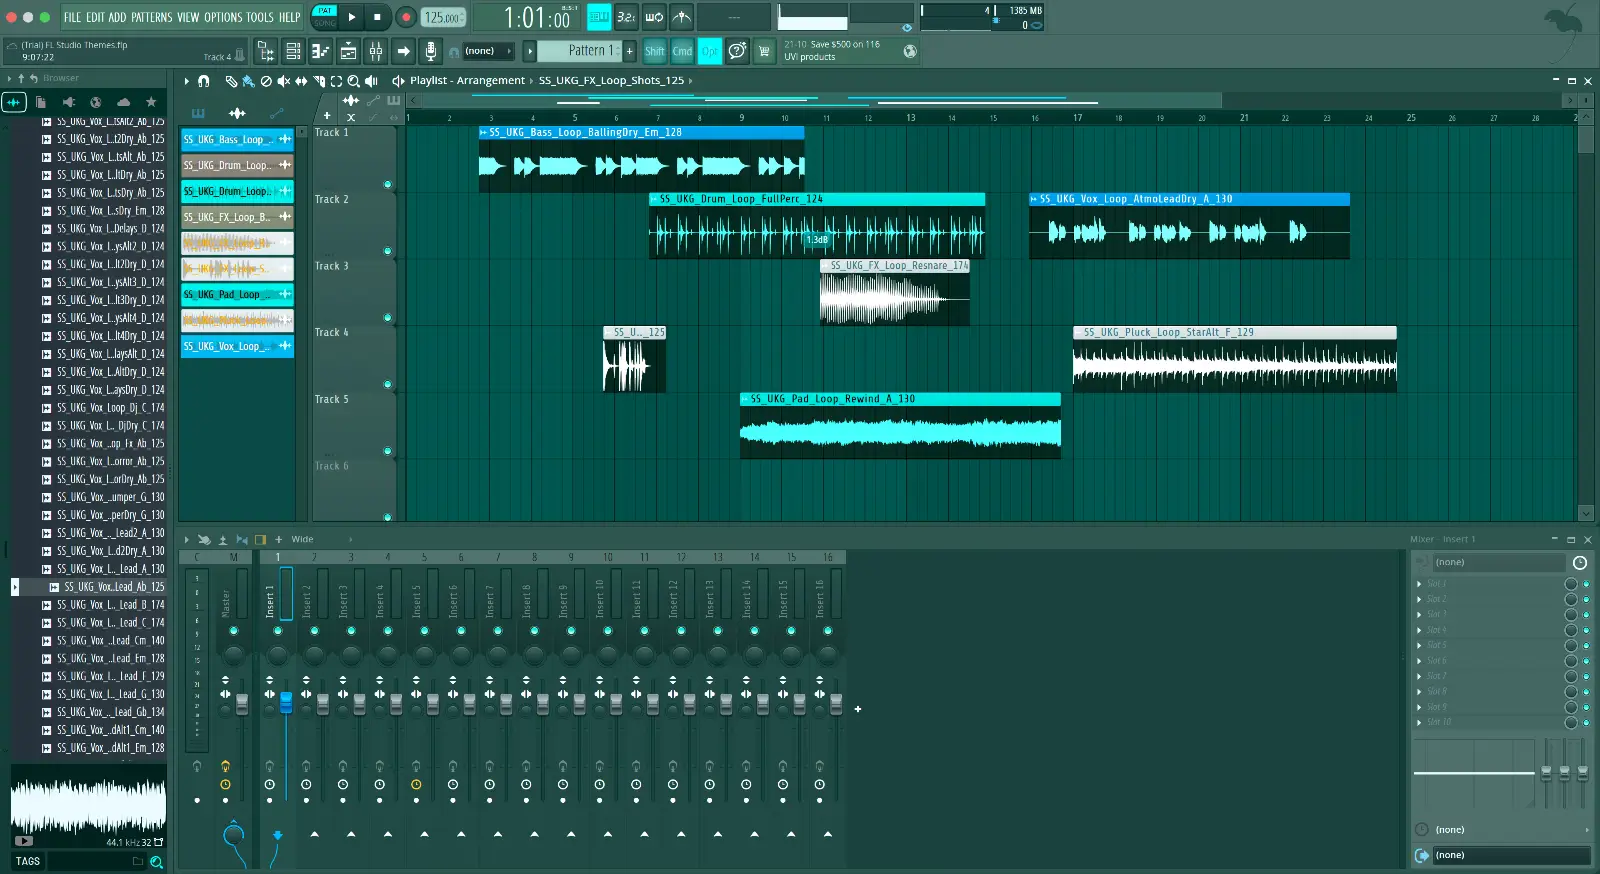The image size is (1600, 874).
Task: Click the stop button in the transport
Action: point(377,17)
